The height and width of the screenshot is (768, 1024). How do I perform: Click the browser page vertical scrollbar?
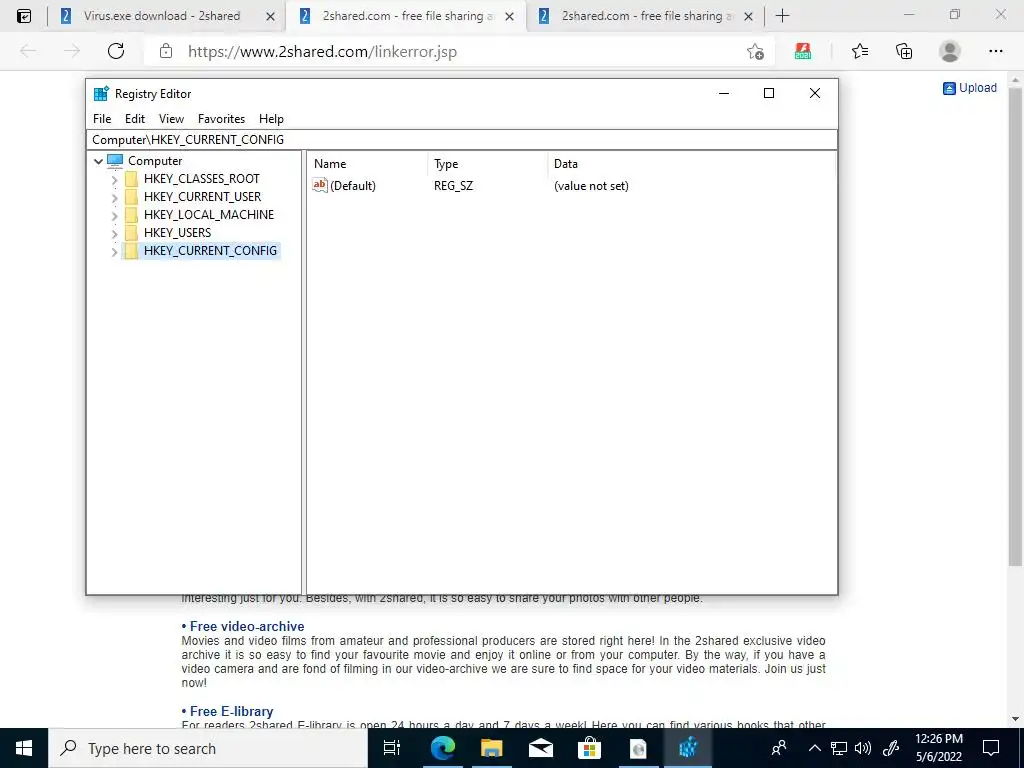[1015, 327]
